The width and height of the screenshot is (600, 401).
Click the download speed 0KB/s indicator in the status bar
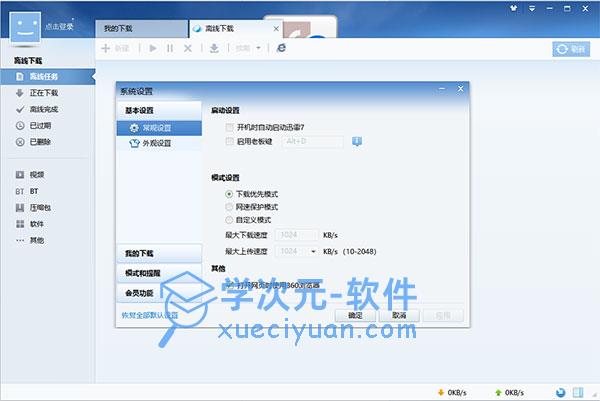point(452,393)
